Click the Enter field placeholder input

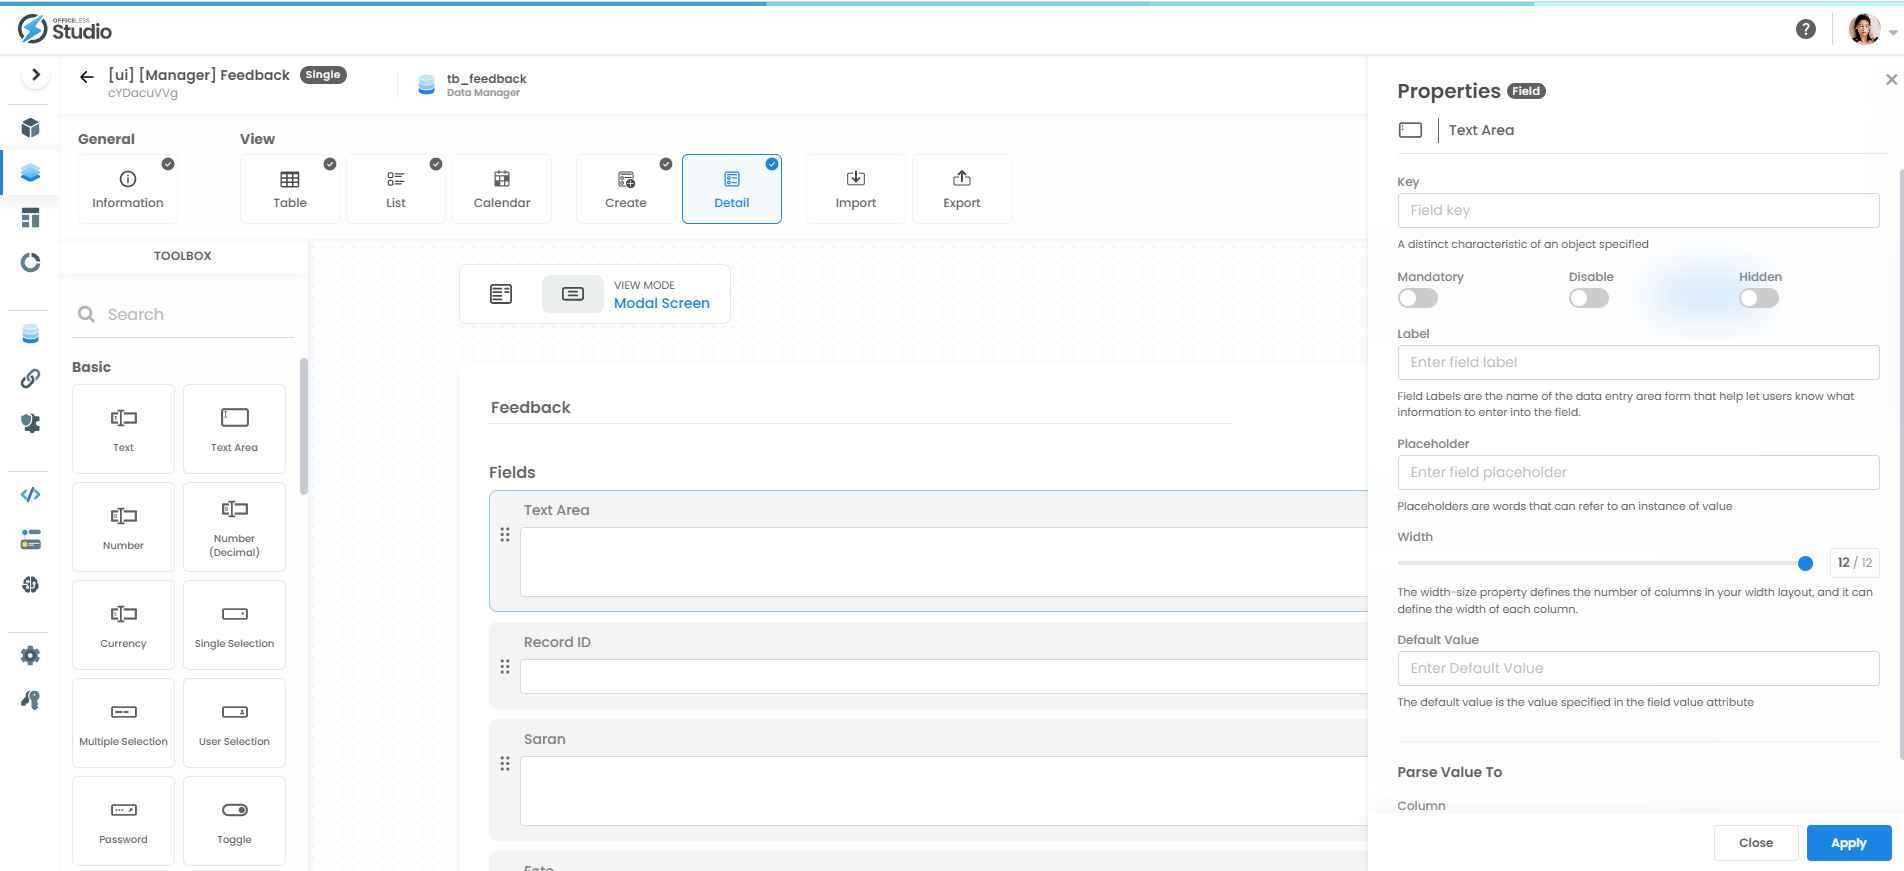pyautogui.click(x=1638, y=472)
